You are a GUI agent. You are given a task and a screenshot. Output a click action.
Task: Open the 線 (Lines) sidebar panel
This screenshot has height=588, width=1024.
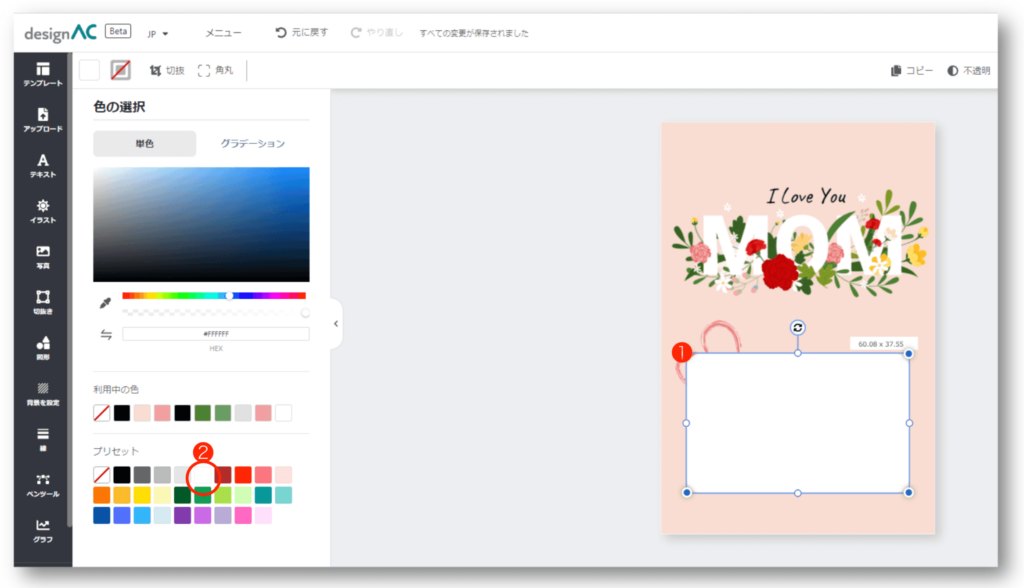click(43, 440)
